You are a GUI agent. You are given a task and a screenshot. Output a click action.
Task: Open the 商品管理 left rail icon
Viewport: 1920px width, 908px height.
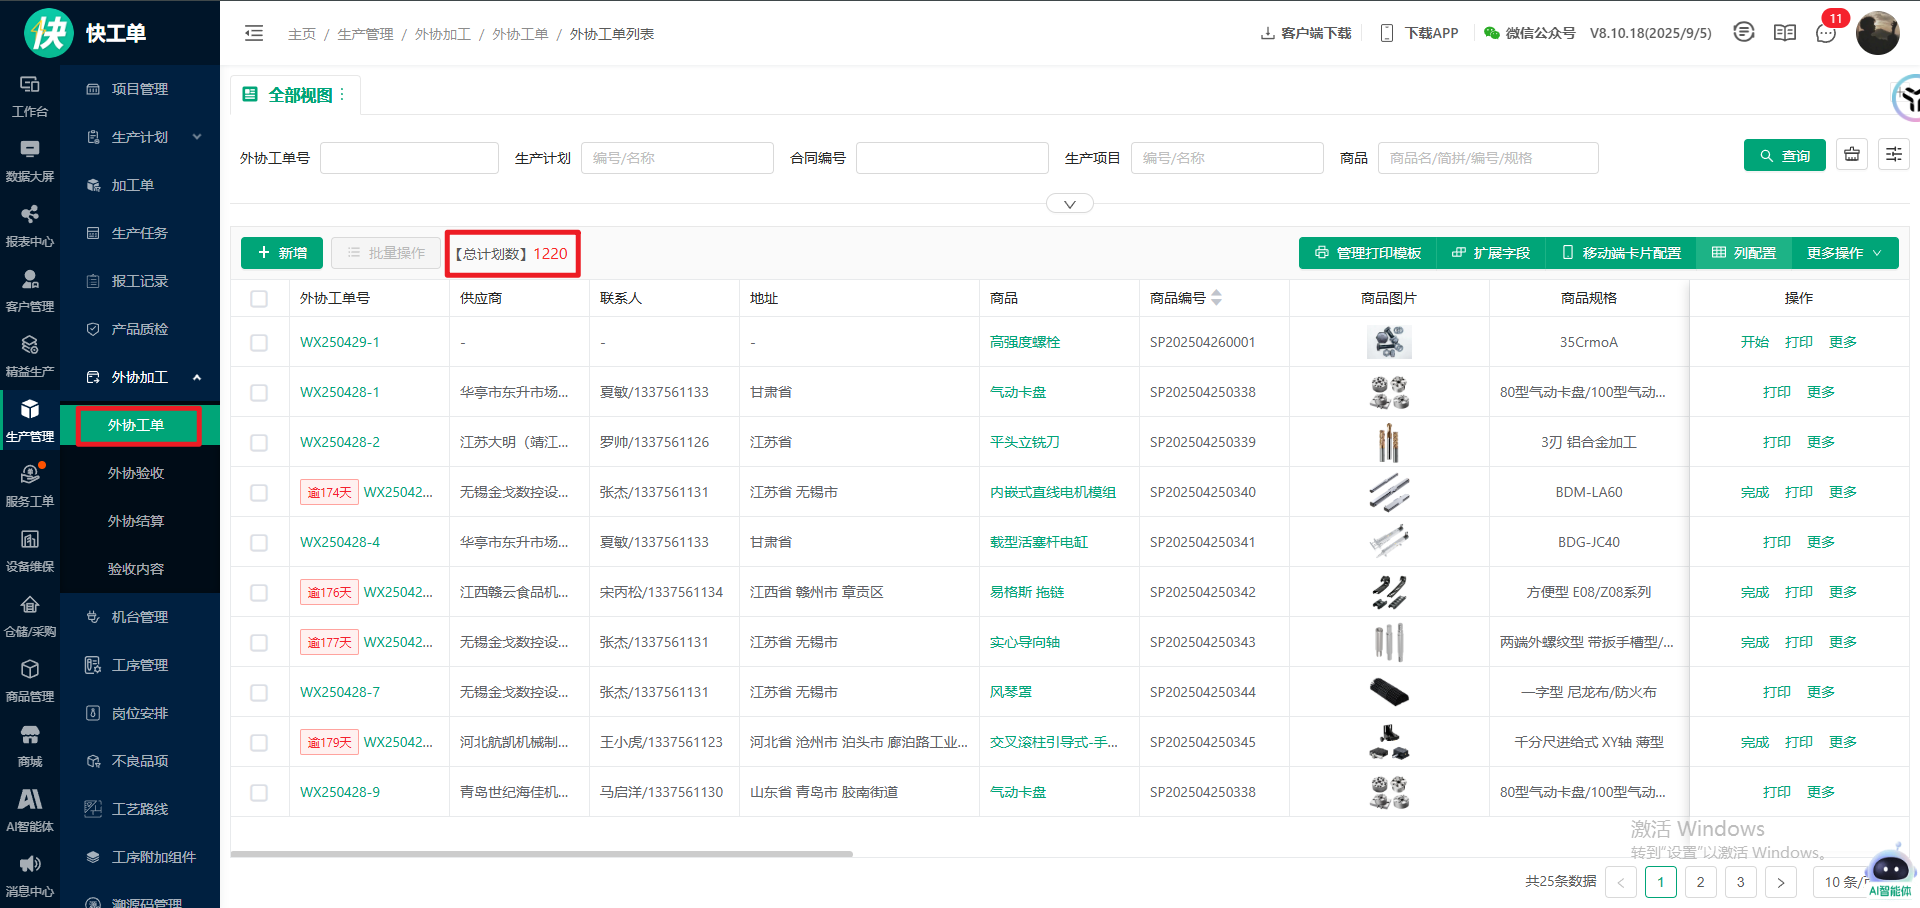click(x=30, y=680)
